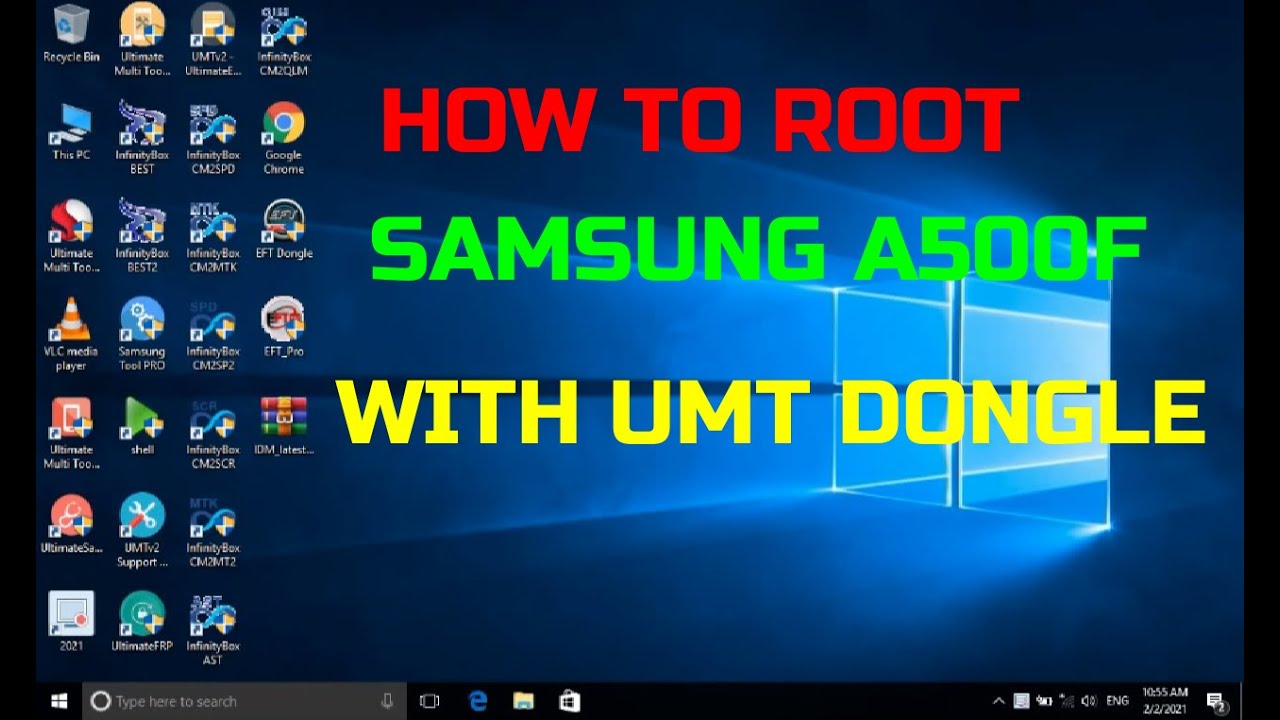Open IDM_latest archive file
The image size is (1280, 720).
click(284, 425)
